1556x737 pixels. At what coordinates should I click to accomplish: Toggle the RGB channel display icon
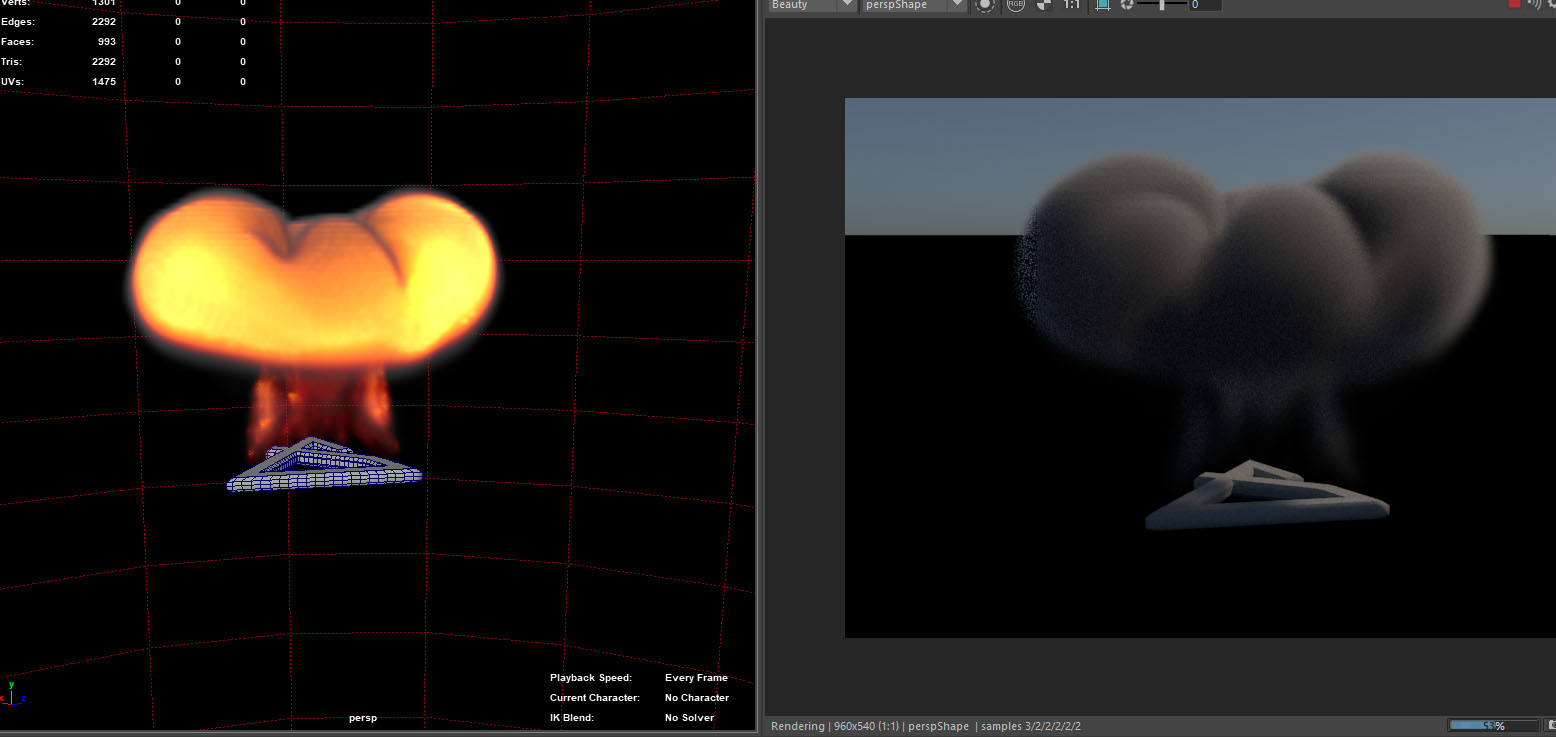[x=1015, y=5]
